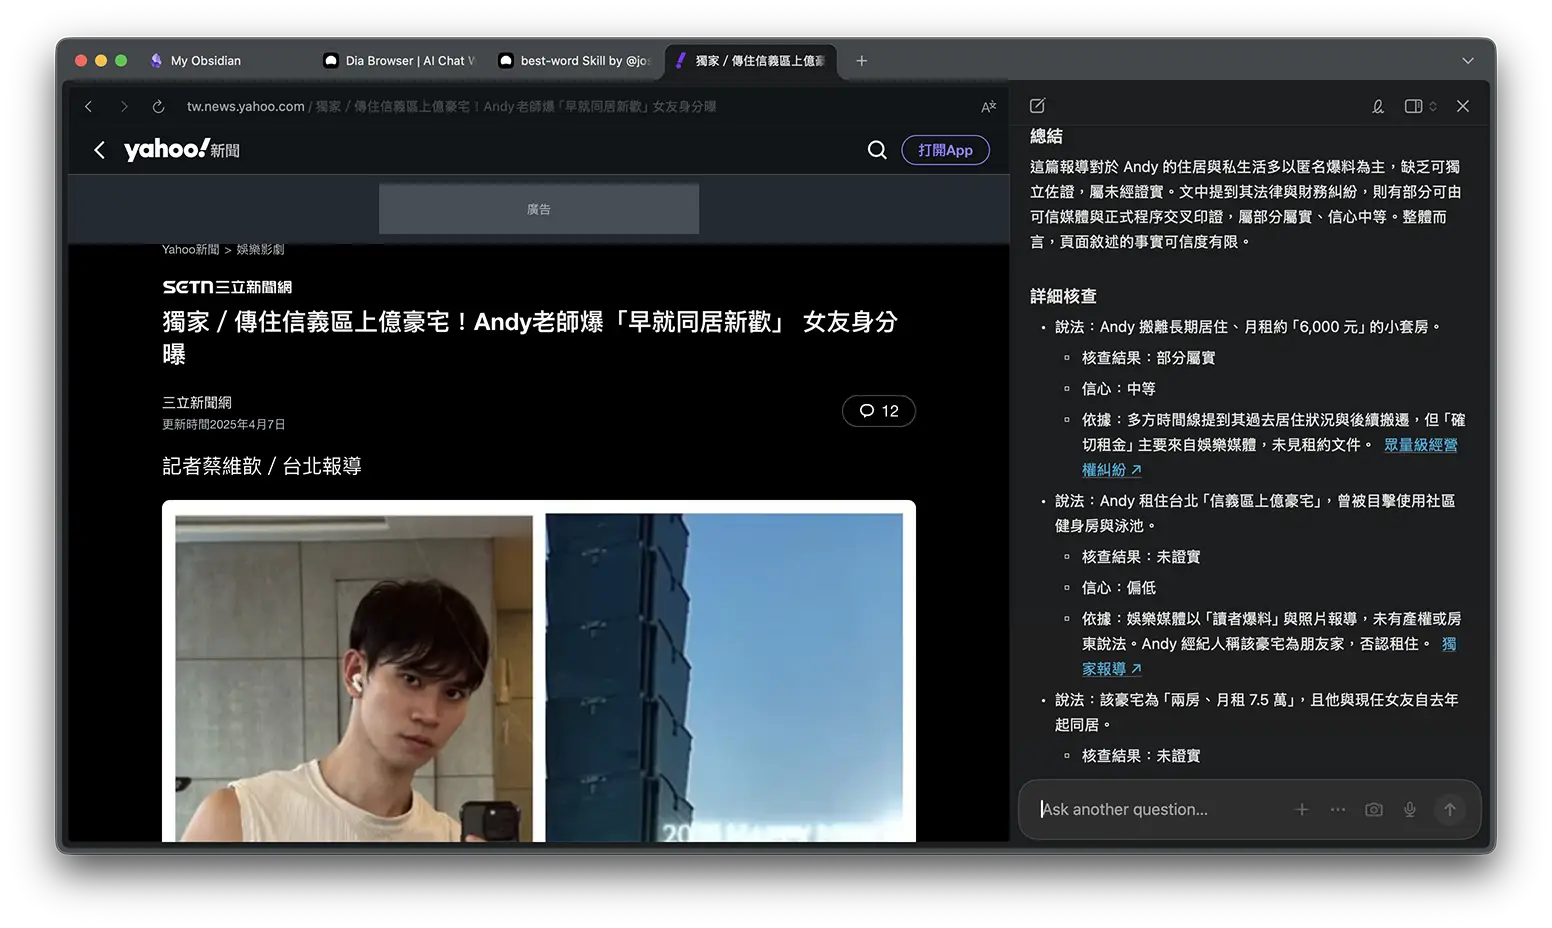Click the translate page icon in address bar

click(988, 107)
